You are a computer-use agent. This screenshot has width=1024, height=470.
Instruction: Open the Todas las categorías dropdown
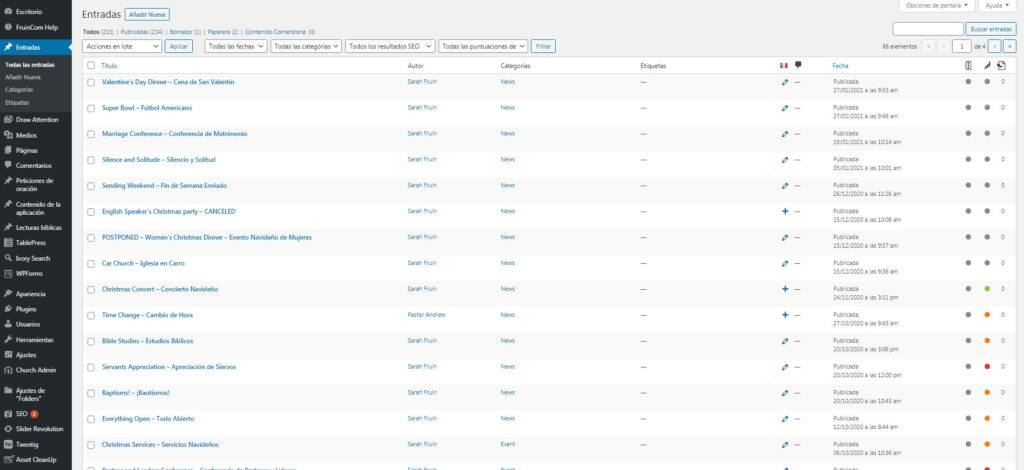pyautogui.click(x=306, y=46)
